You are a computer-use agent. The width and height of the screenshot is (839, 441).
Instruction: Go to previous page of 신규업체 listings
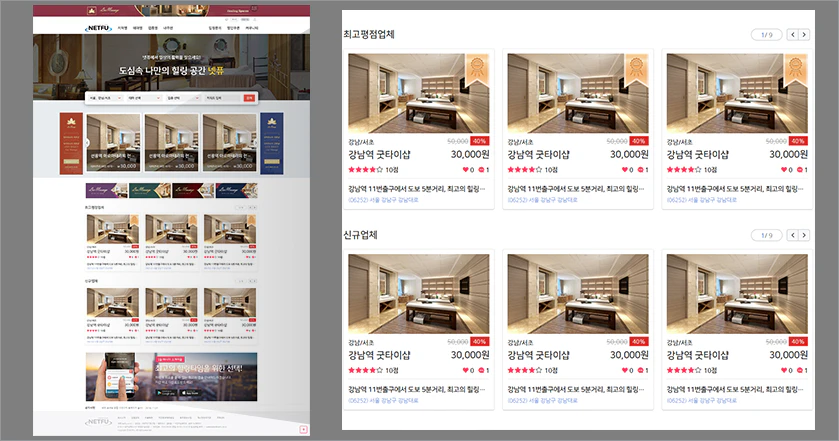tap(792, 235)
